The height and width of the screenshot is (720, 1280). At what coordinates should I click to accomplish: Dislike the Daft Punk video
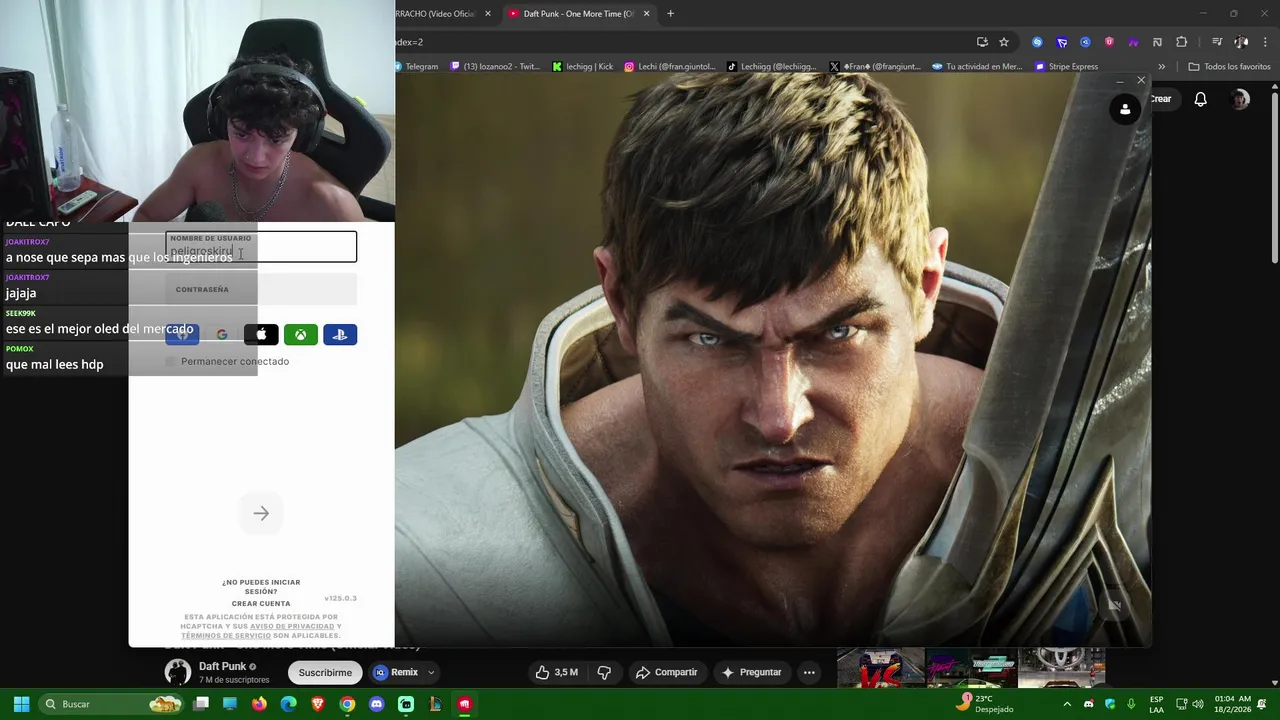[604, 673]
